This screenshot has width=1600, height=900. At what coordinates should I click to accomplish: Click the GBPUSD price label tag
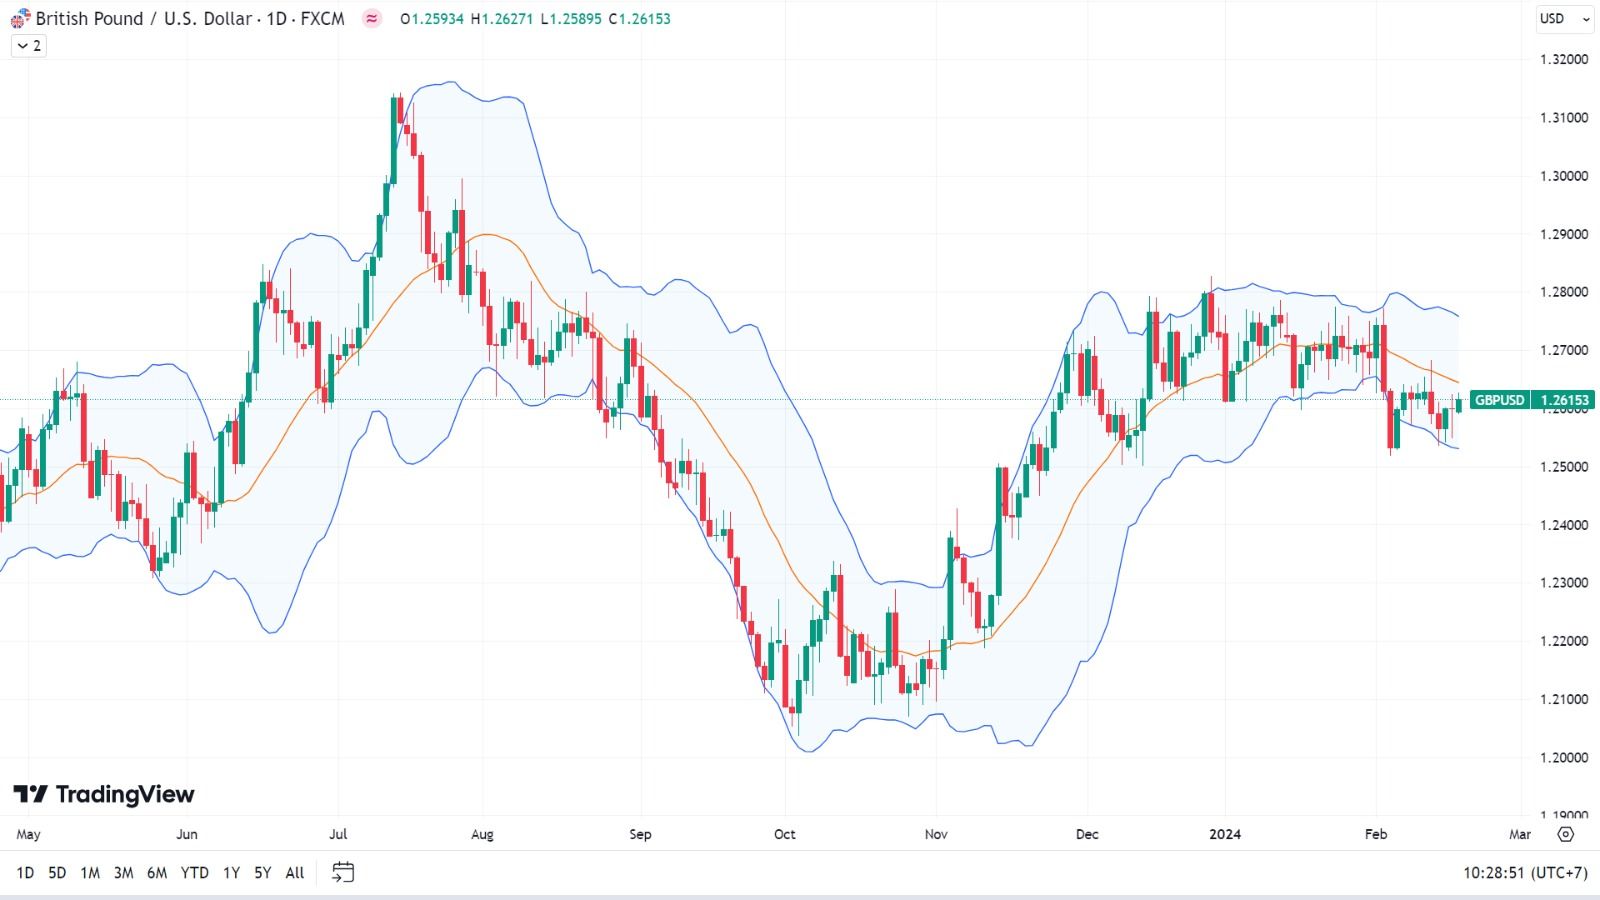[1500, 400]
